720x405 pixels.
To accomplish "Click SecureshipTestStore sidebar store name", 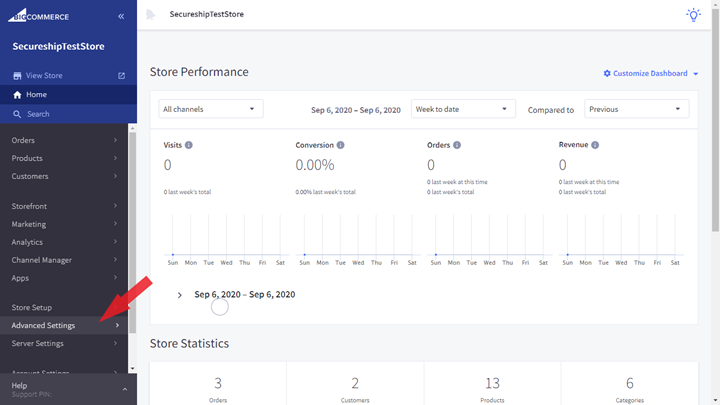I will [58, 46].
